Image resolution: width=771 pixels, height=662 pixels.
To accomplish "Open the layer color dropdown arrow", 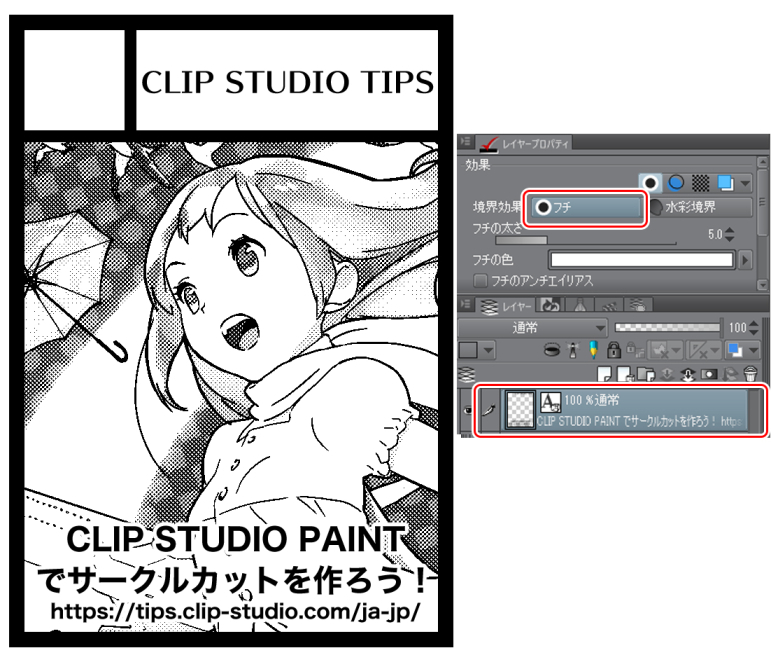I will (x=754, y=351).
